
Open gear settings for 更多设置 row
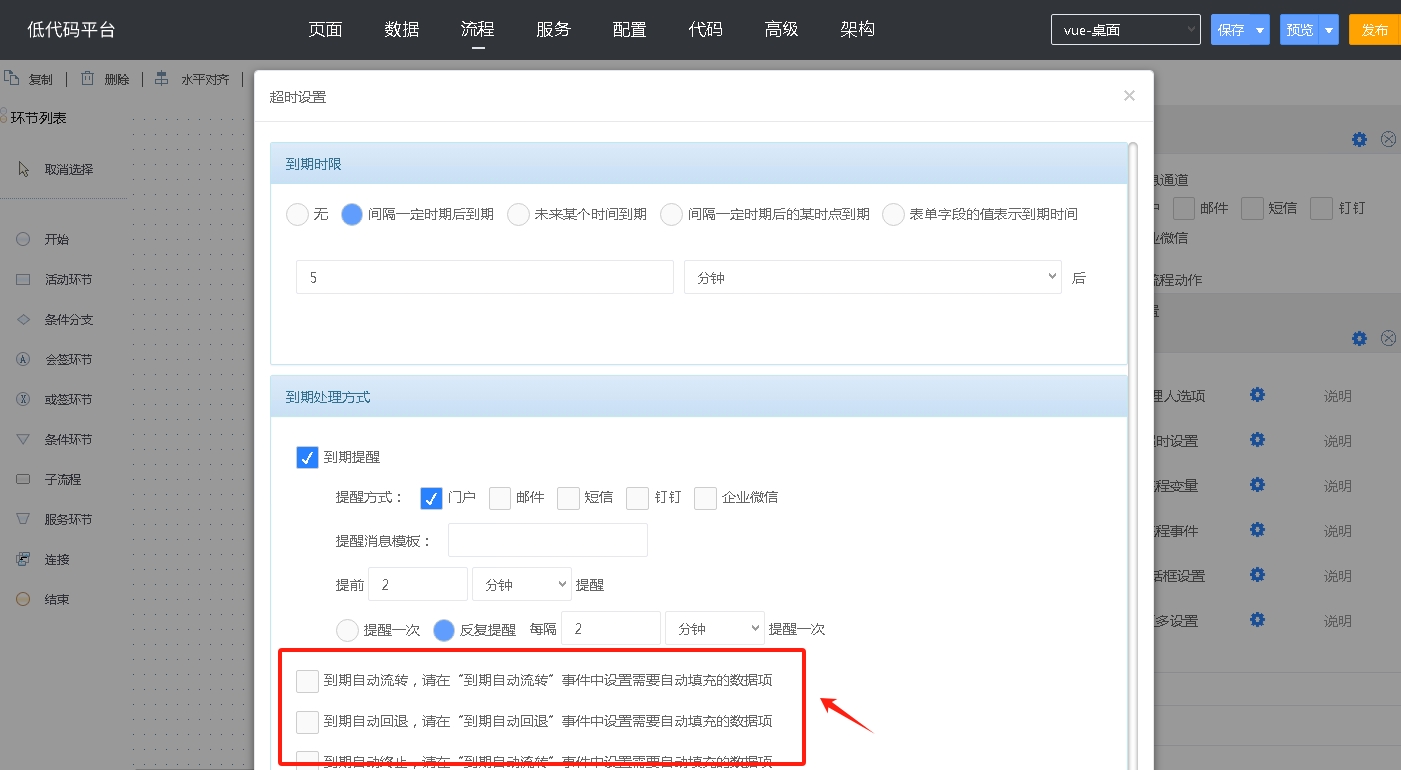pyautogui.click(x=1257, y=620)
